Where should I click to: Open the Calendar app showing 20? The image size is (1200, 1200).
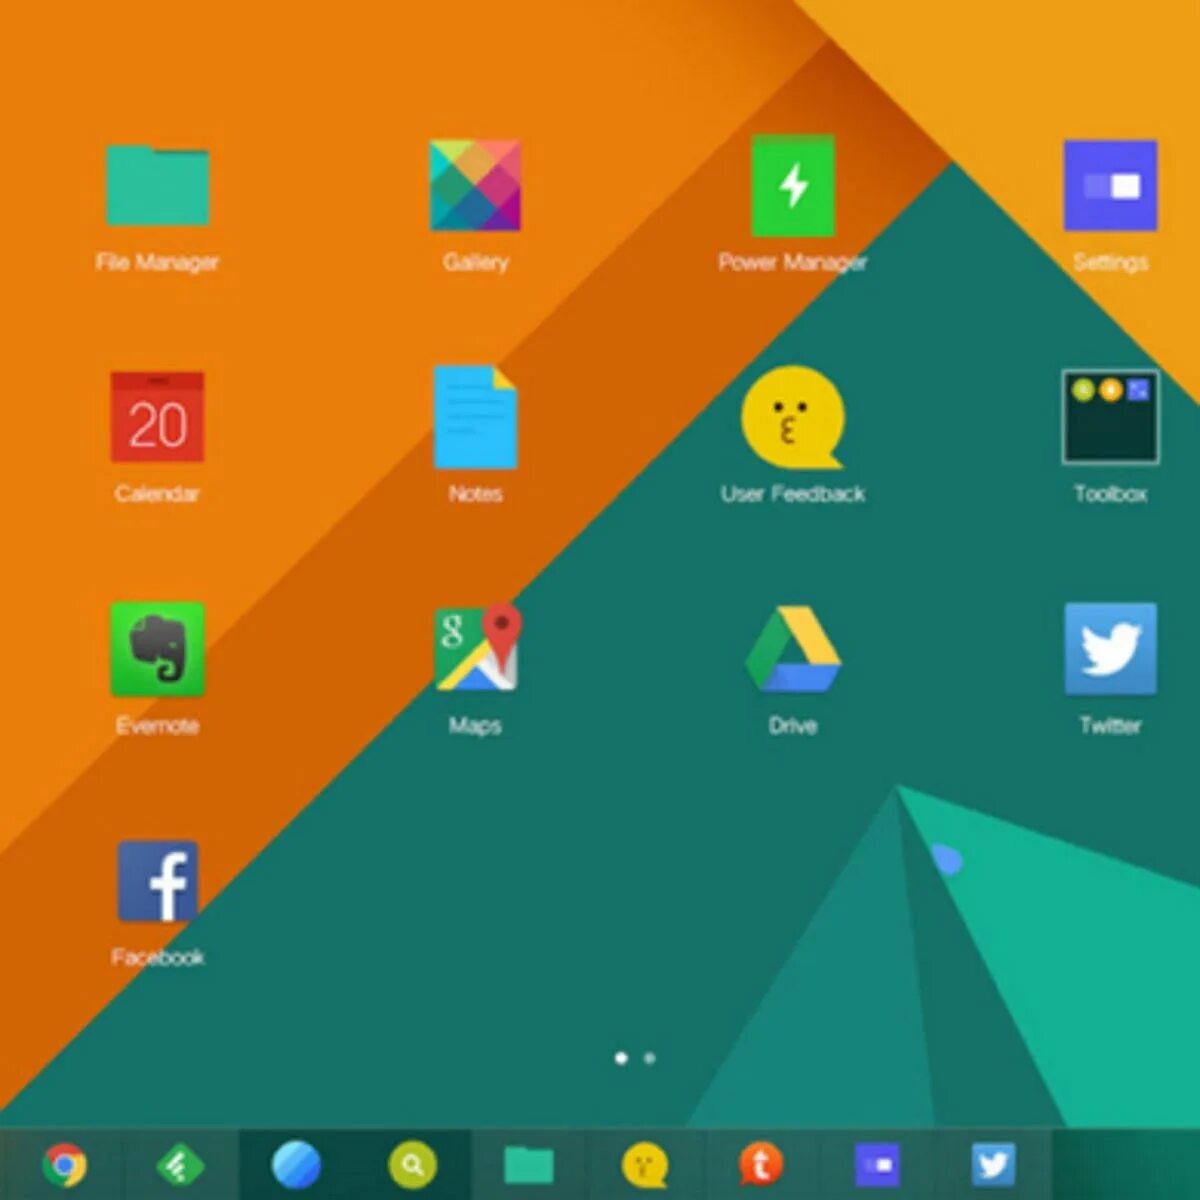(x=157, y=417)
